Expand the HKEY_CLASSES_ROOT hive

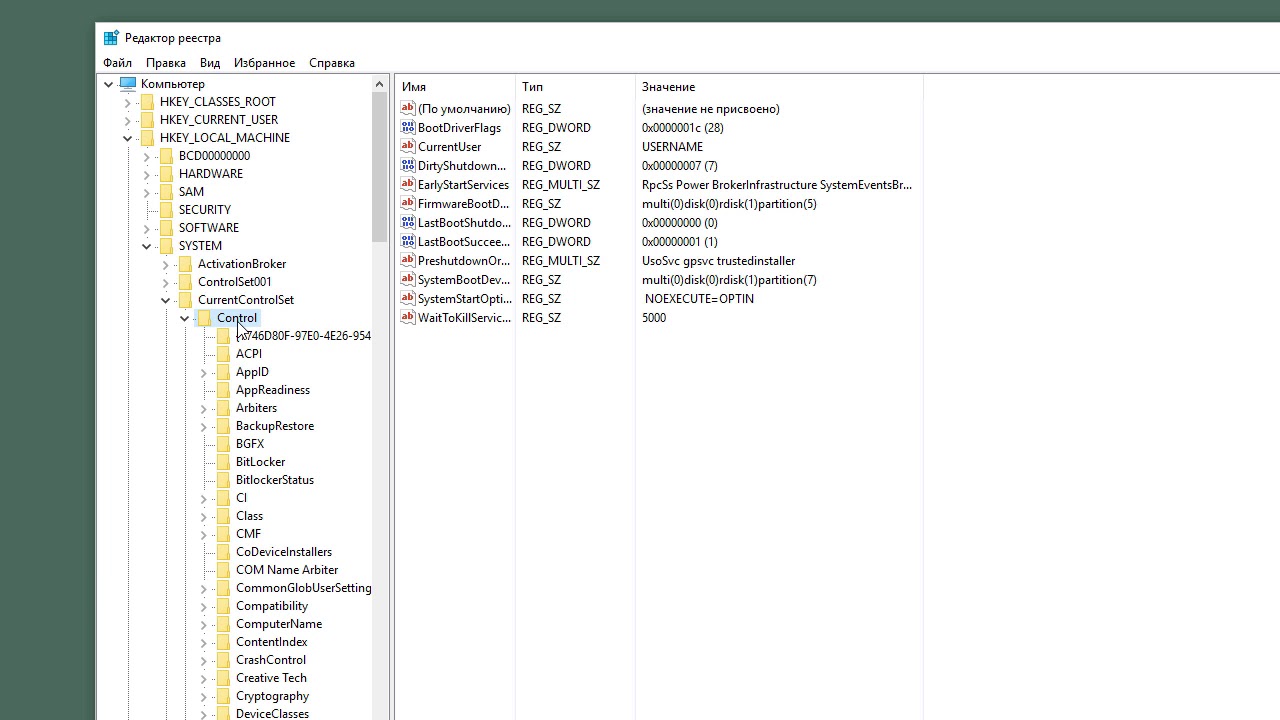[x=127, y=102]
